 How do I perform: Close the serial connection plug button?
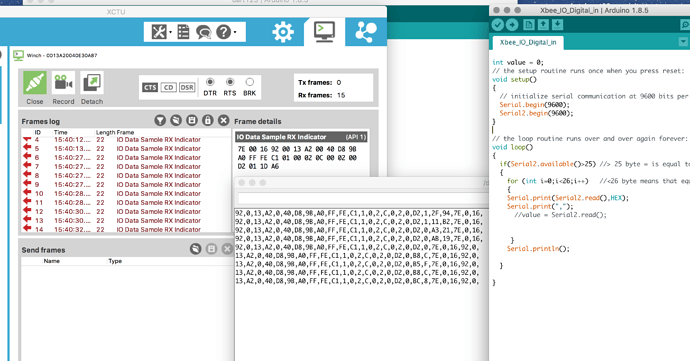[x=35, y=83]
